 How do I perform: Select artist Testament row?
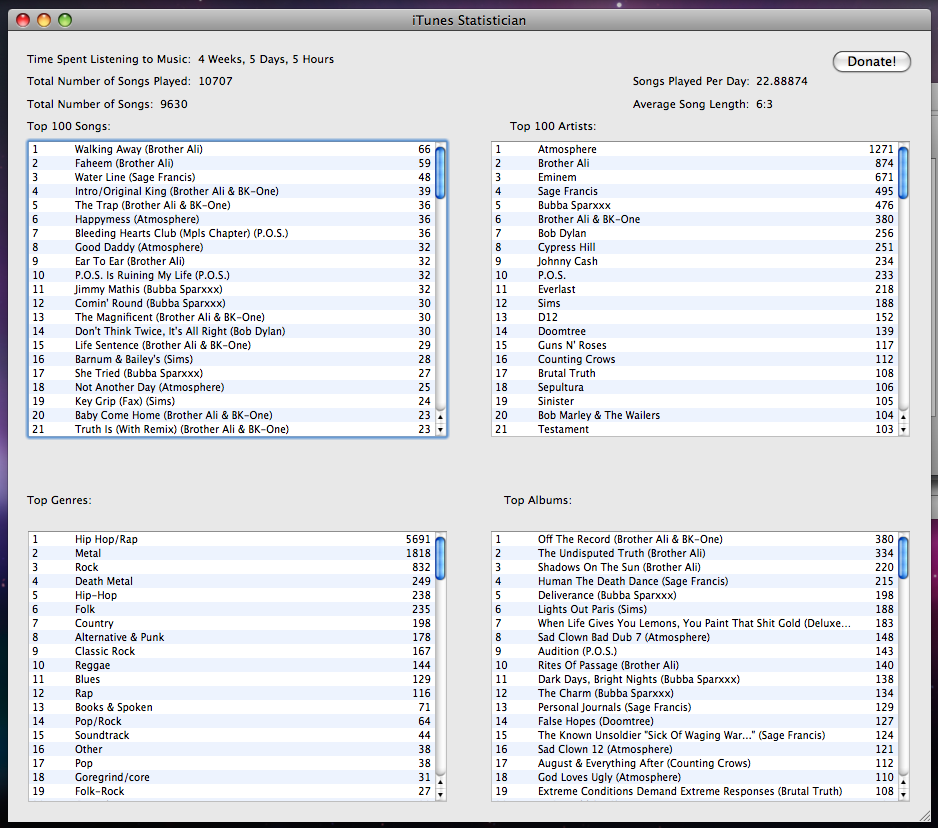695,429
